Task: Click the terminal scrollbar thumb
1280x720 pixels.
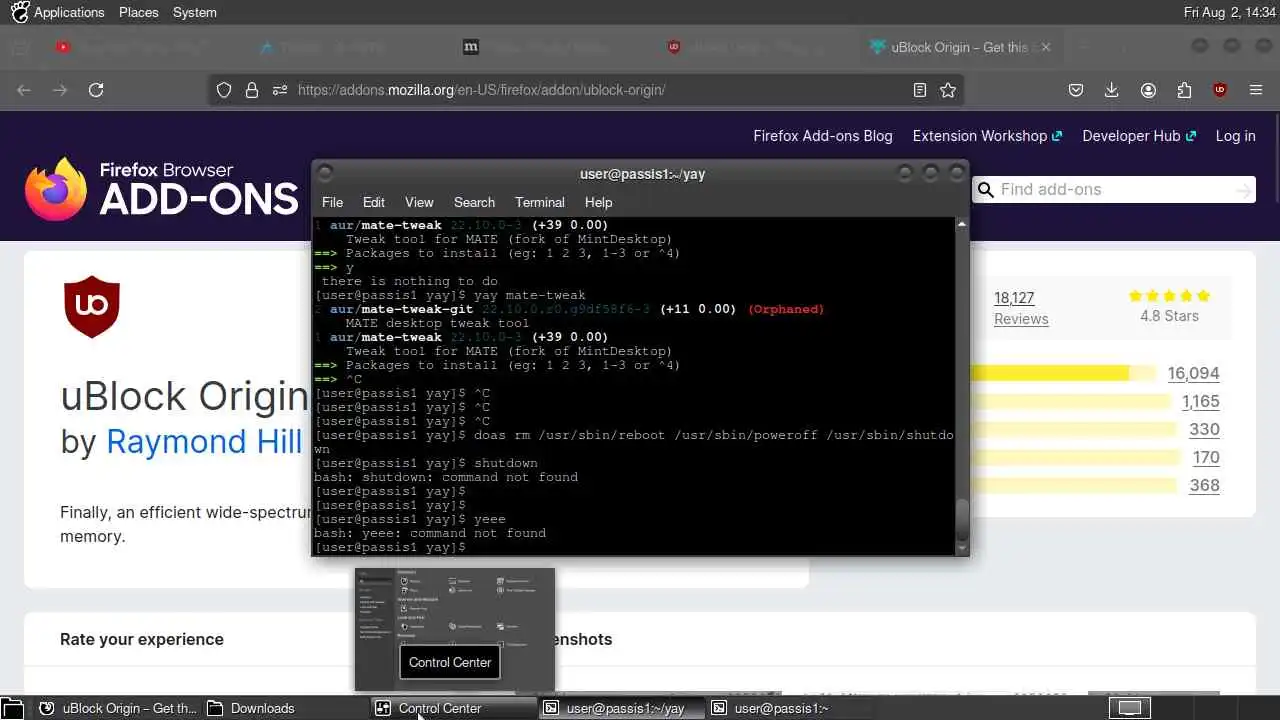Action: pyautogui.click(x=962, y=519)
